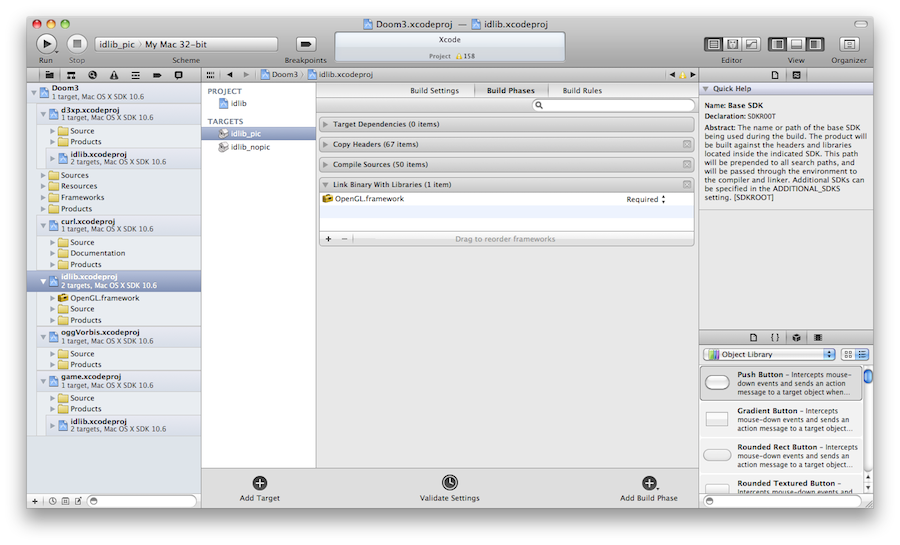This screenshot has height=545, width=900.
Task: Click the Validate Settings button
Action: 449,489
